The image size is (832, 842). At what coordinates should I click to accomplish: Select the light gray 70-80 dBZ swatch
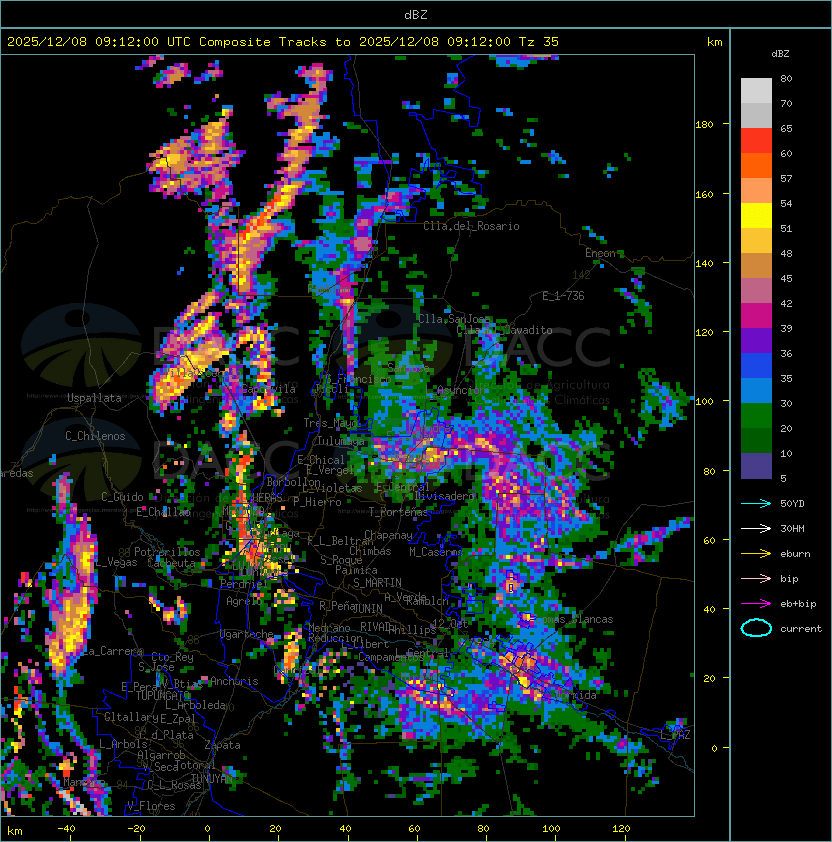(x=756, y=91)
